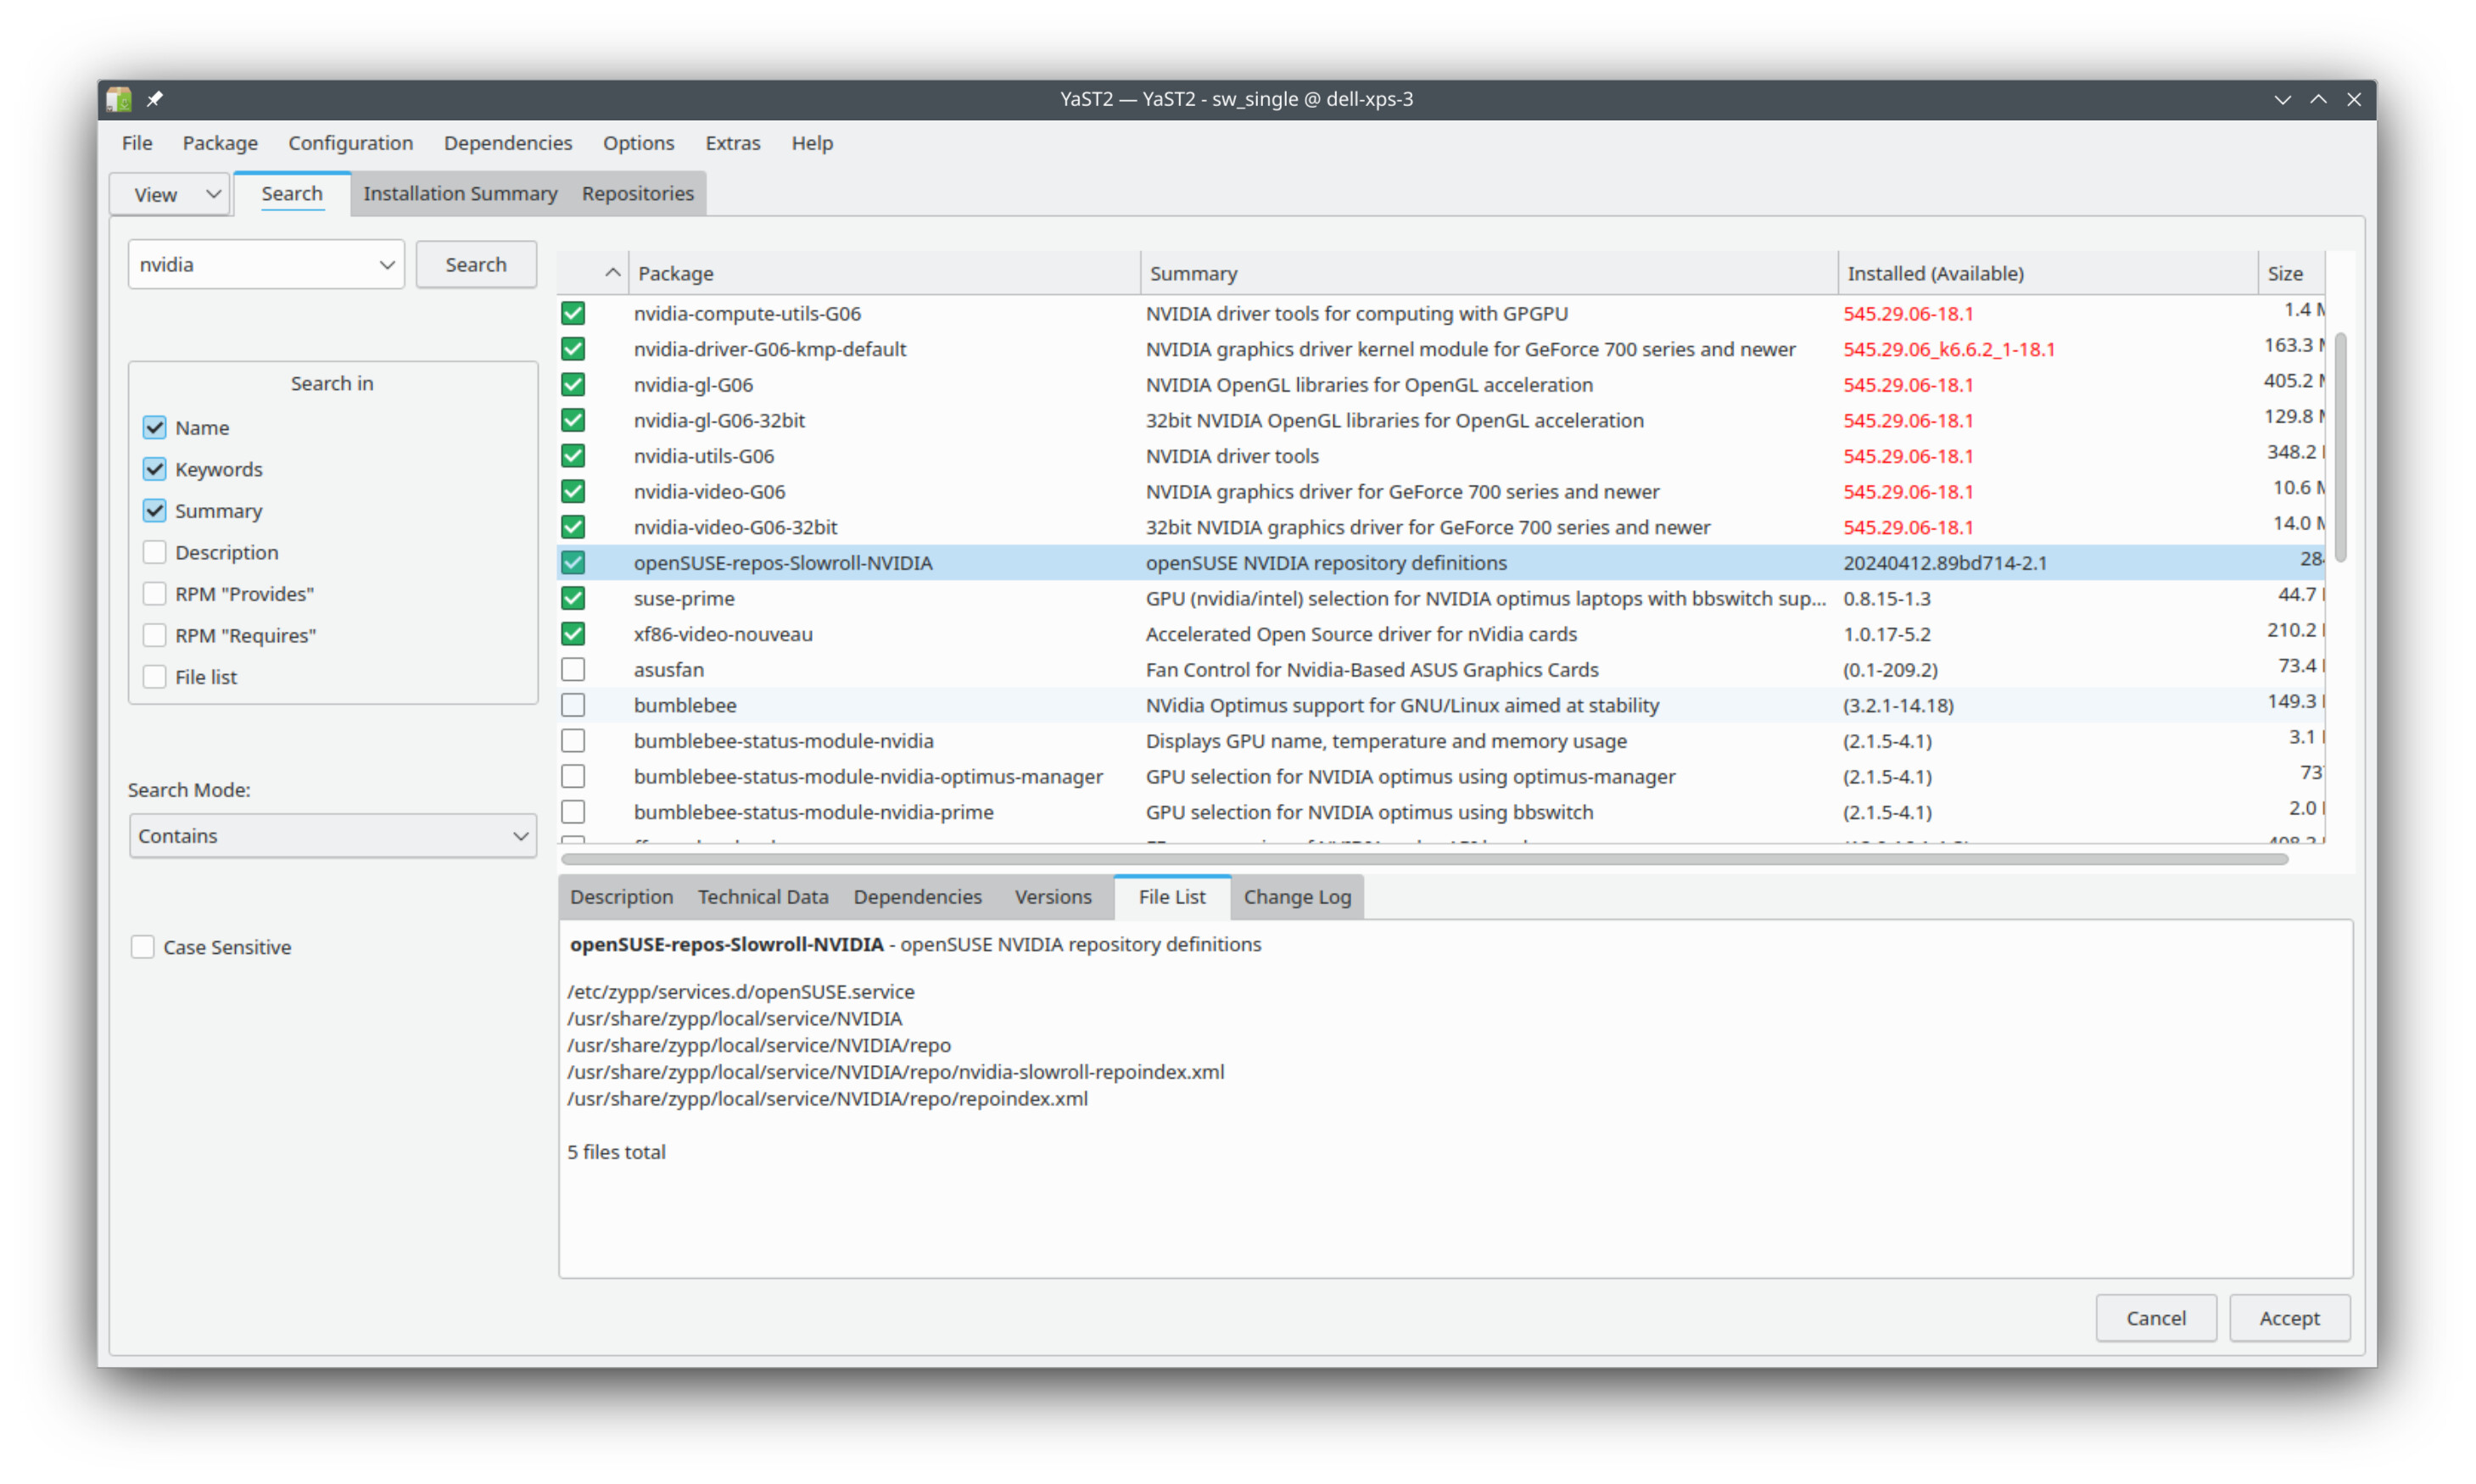Screen dimensions: 2476x1484
Task: Switch to Repositories tab
Action: point(638,194)
